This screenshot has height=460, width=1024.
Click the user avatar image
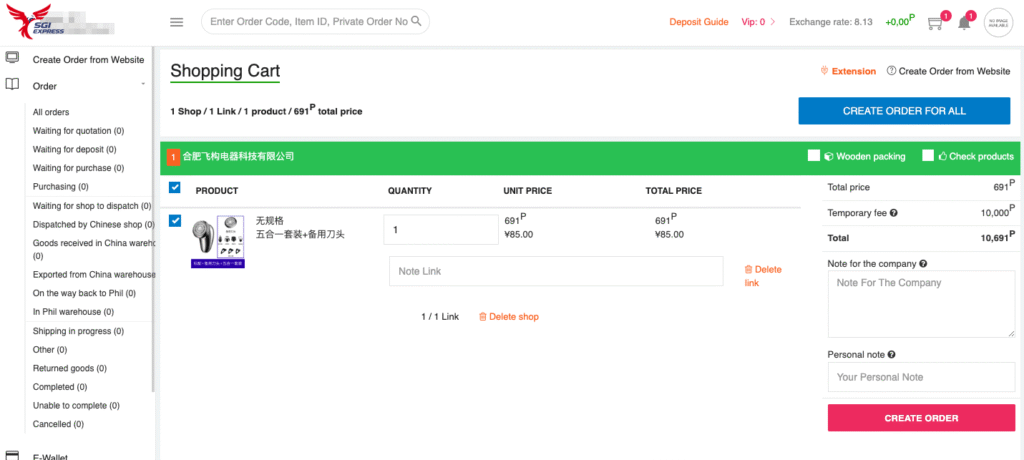pos(999,22)
